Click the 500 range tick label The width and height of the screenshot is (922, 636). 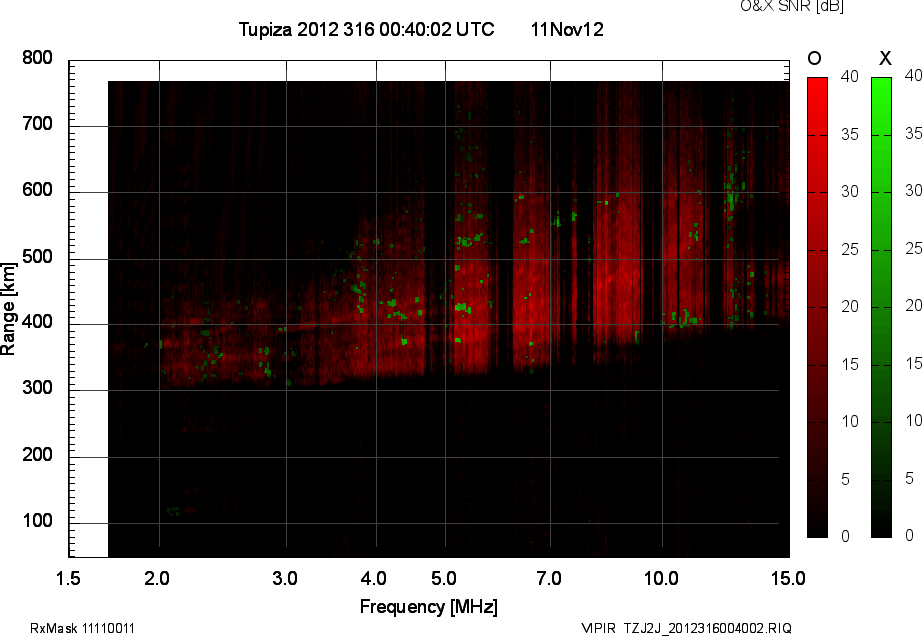[x=37, y=257]
